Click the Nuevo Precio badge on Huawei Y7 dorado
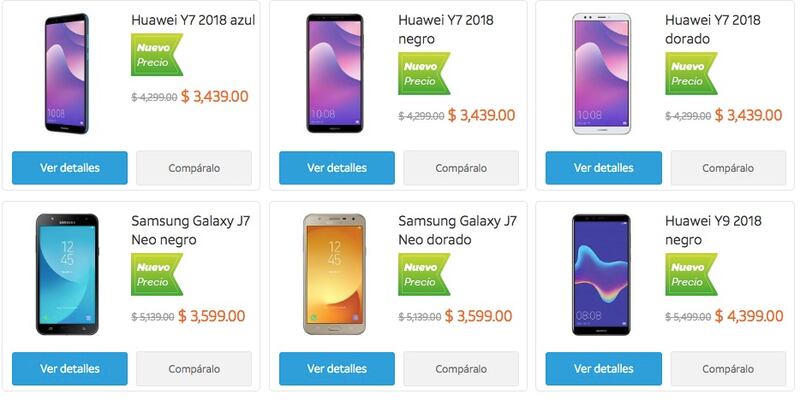Image resolution: width=800 pixels, height=400 pixels. 691,73
